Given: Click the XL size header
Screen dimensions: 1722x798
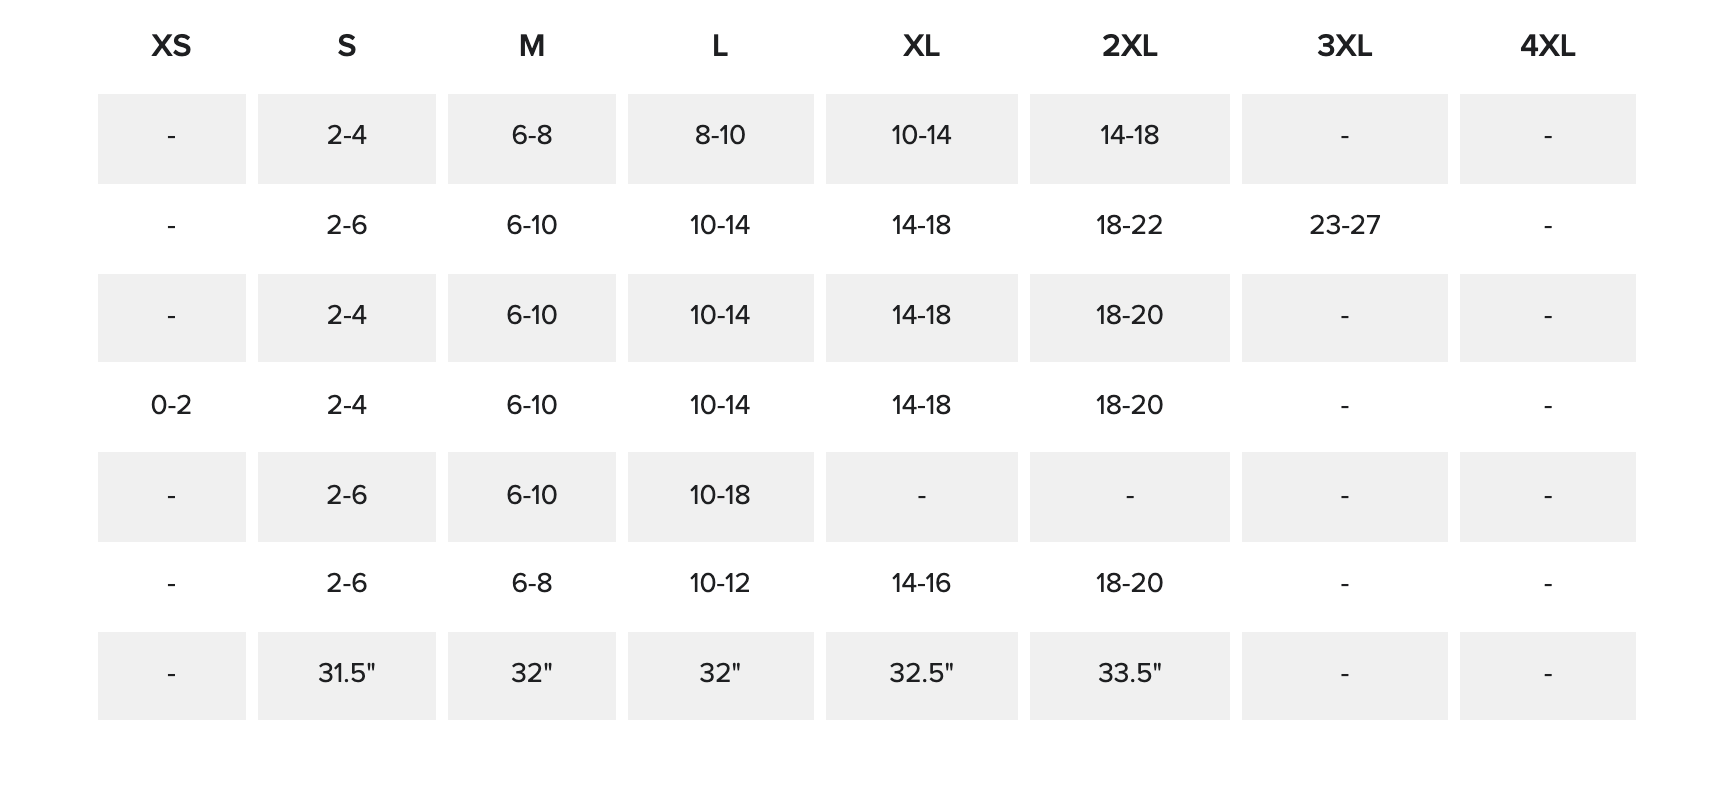Looking at the screenshot, I should pos(921,46).
